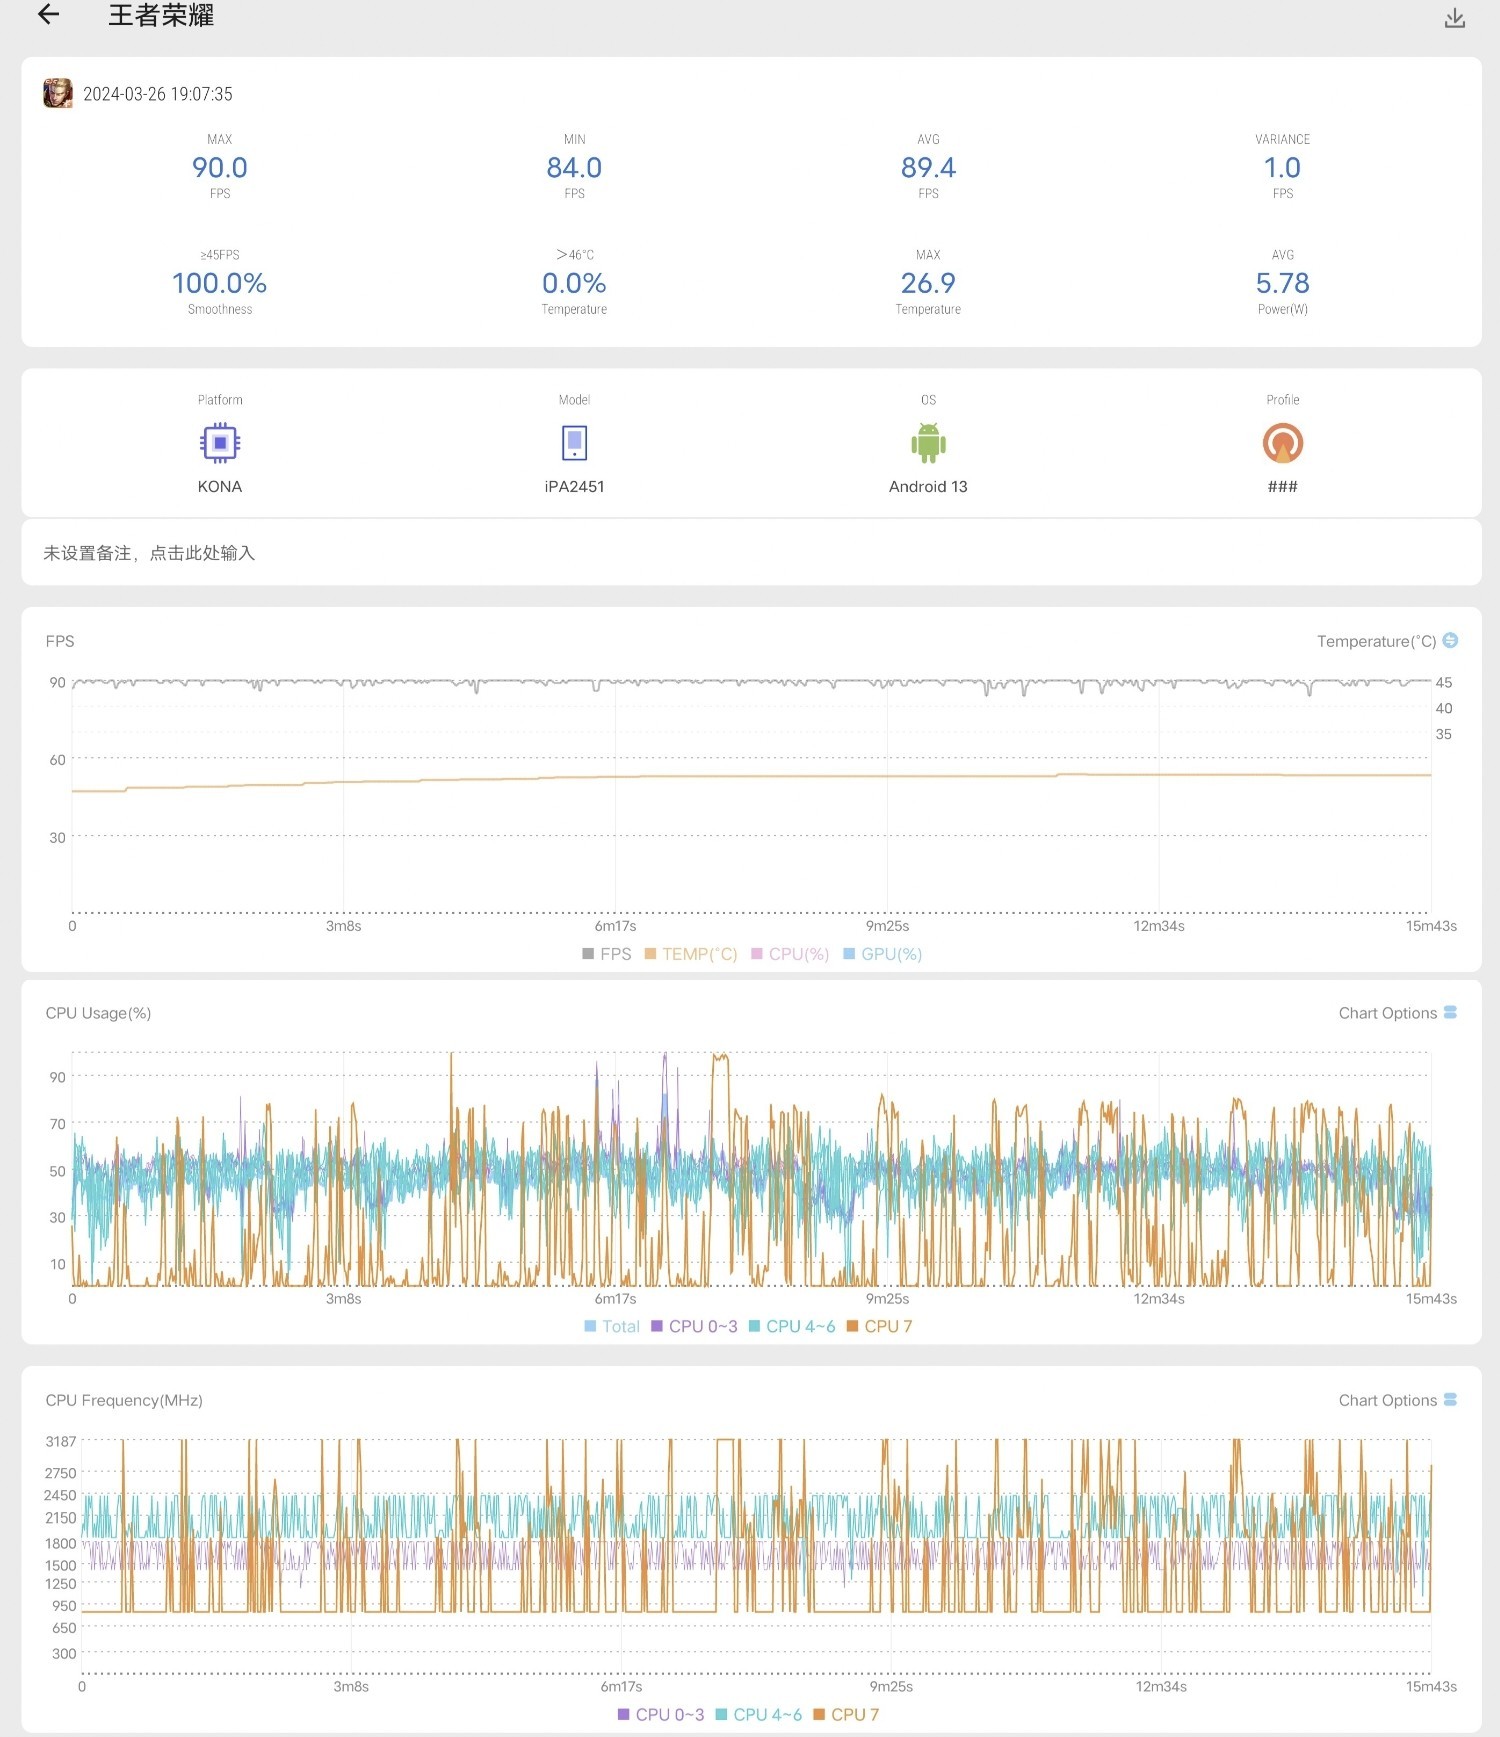The image size is (1500, 1737).
Task: Select the 王者荣耀 page title
Action: 161,15
